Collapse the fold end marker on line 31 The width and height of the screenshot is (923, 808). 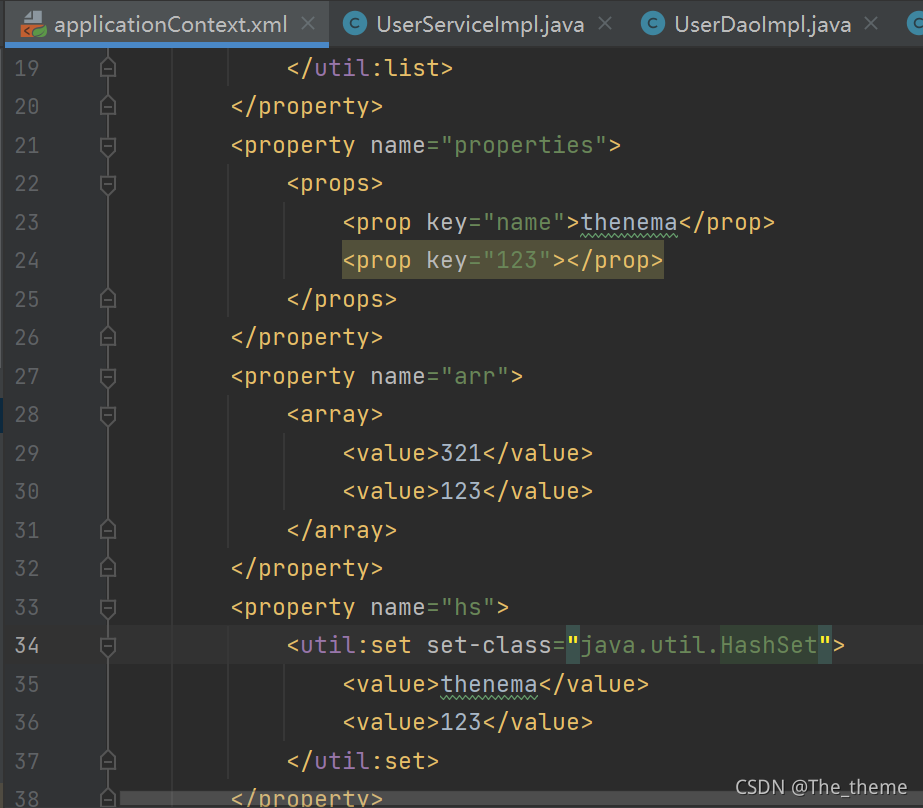coord(108,530)
